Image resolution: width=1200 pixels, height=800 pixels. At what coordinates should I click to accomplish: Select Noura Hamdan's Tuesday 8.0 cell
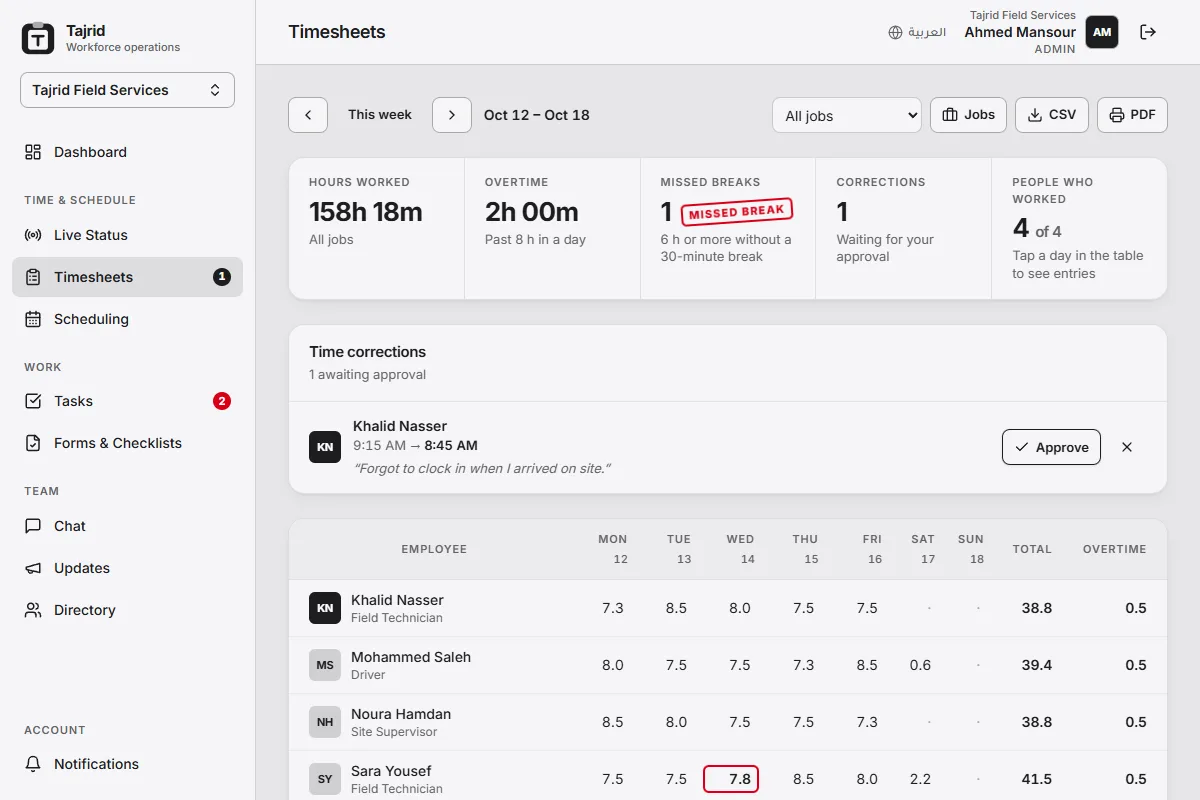[677, 722]
